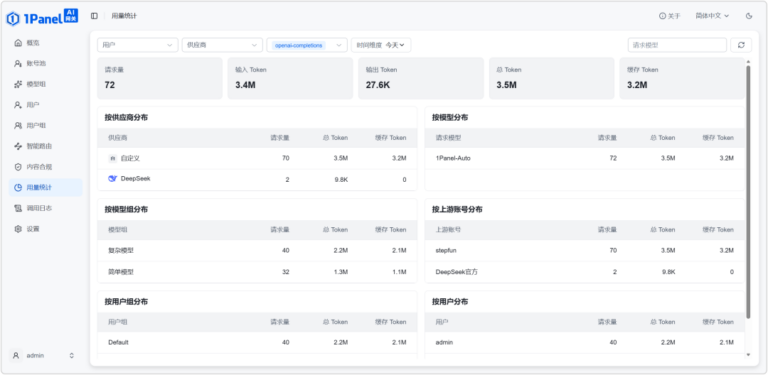
Task: Click the 按模型分布 section heading
Action: [450, 117]
